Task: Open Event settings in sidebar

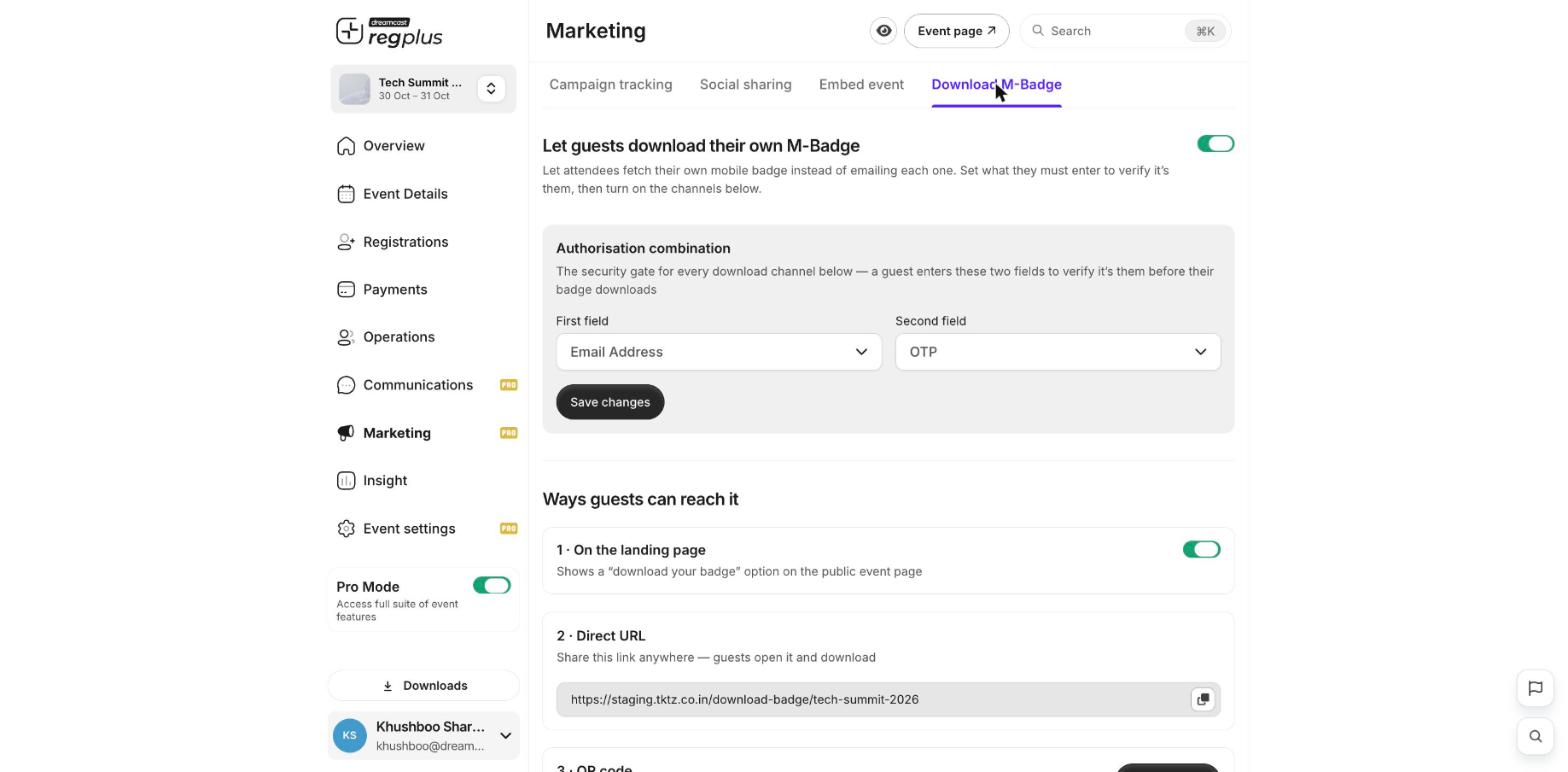Action: (x=409, y=529)
